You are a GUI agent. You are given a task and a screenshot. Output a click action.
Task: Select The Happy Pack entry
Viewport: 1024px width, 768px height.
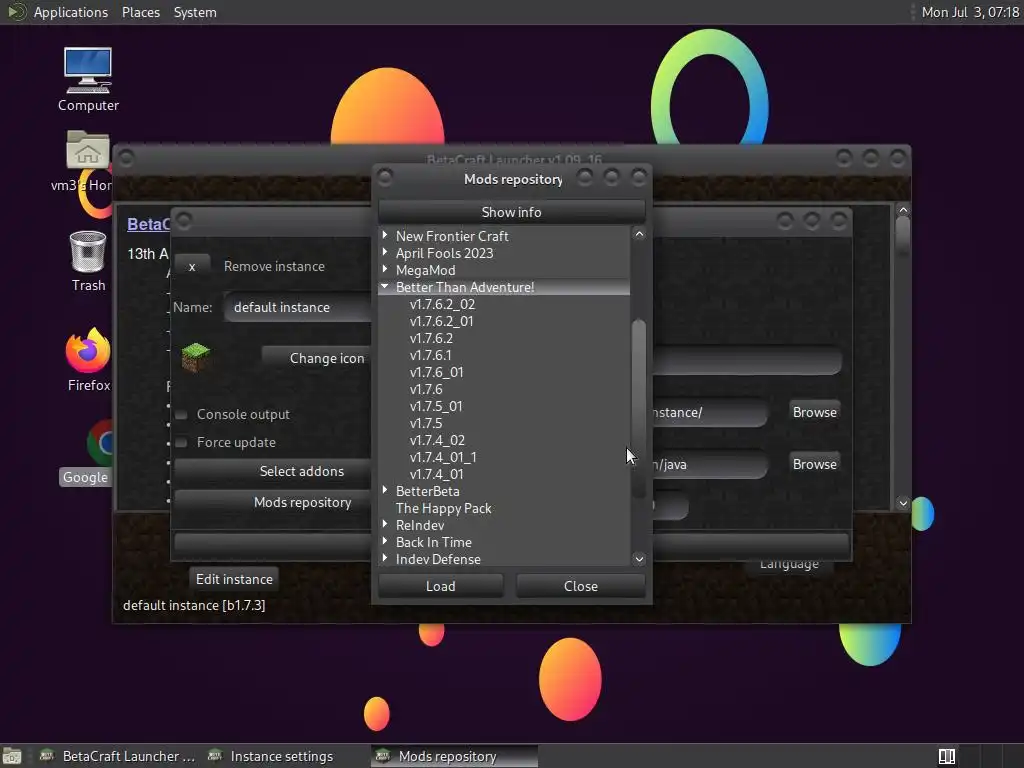(443, 508)
